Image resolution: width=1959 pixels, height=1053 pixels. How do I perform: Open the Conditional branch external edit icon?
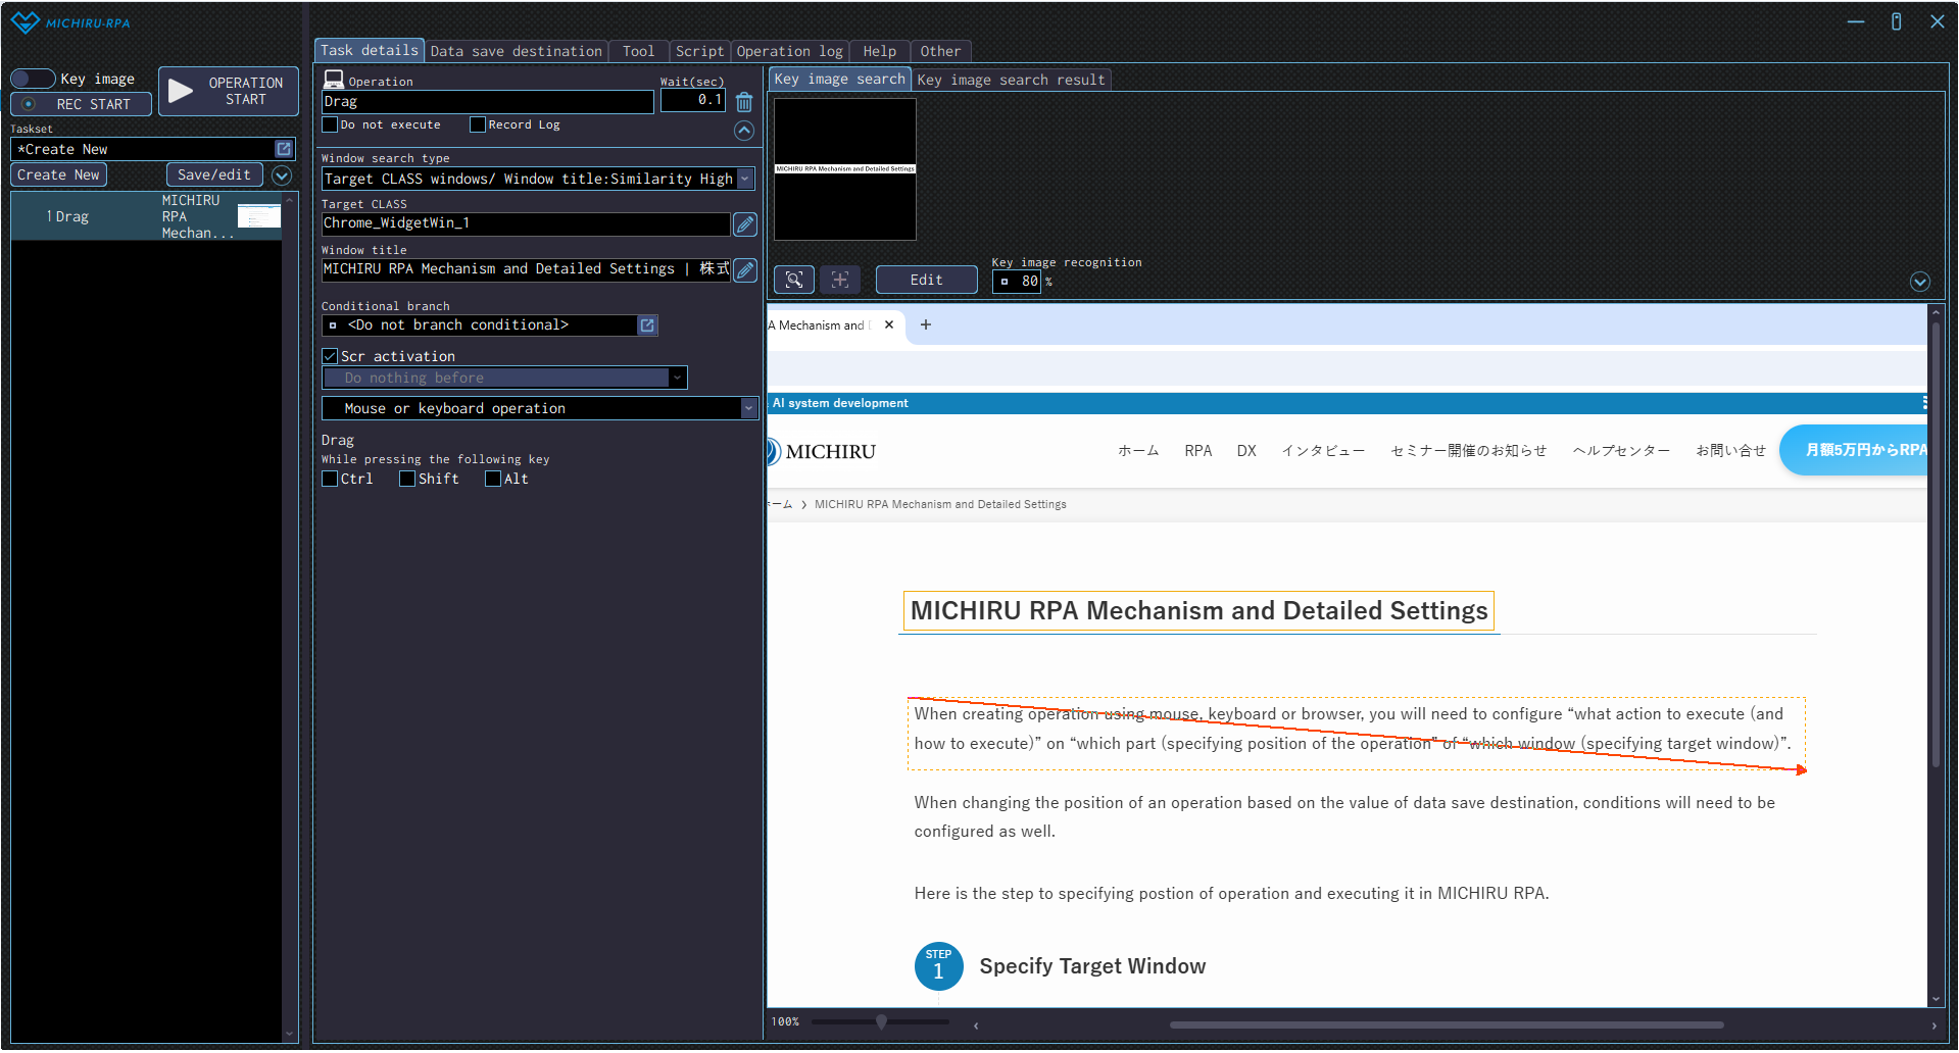[x=647, y=325]
